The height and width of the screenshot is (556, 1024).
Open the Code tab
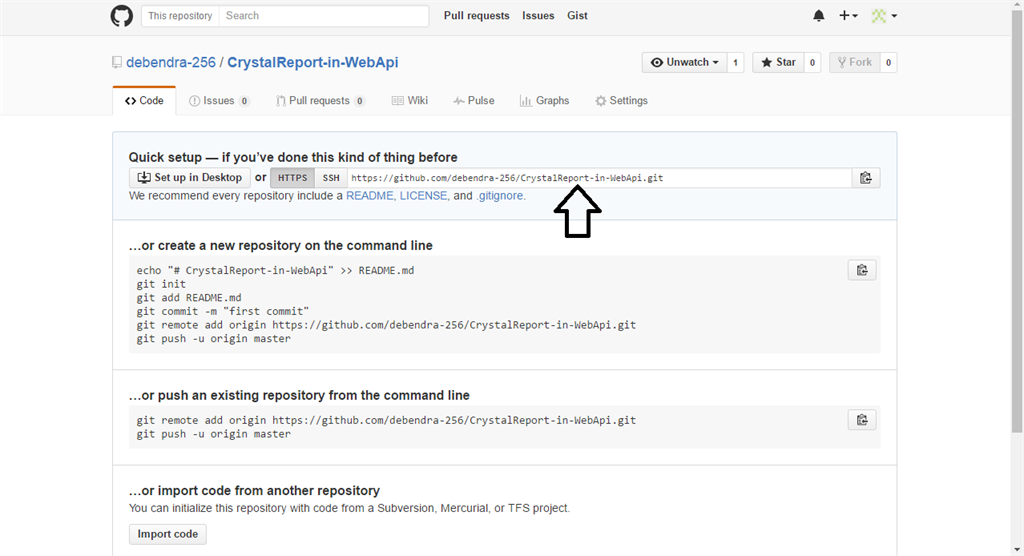tap(144, 101)
